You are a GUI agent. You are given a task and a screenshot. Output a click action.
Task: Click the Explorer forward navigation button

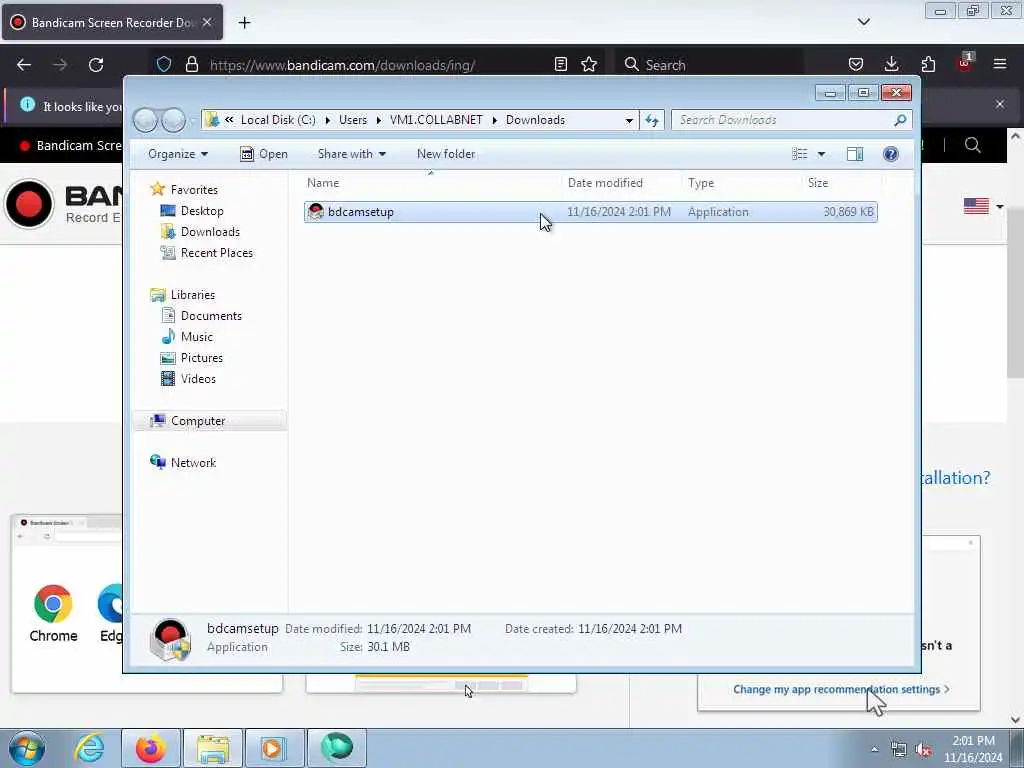(173, 120)
